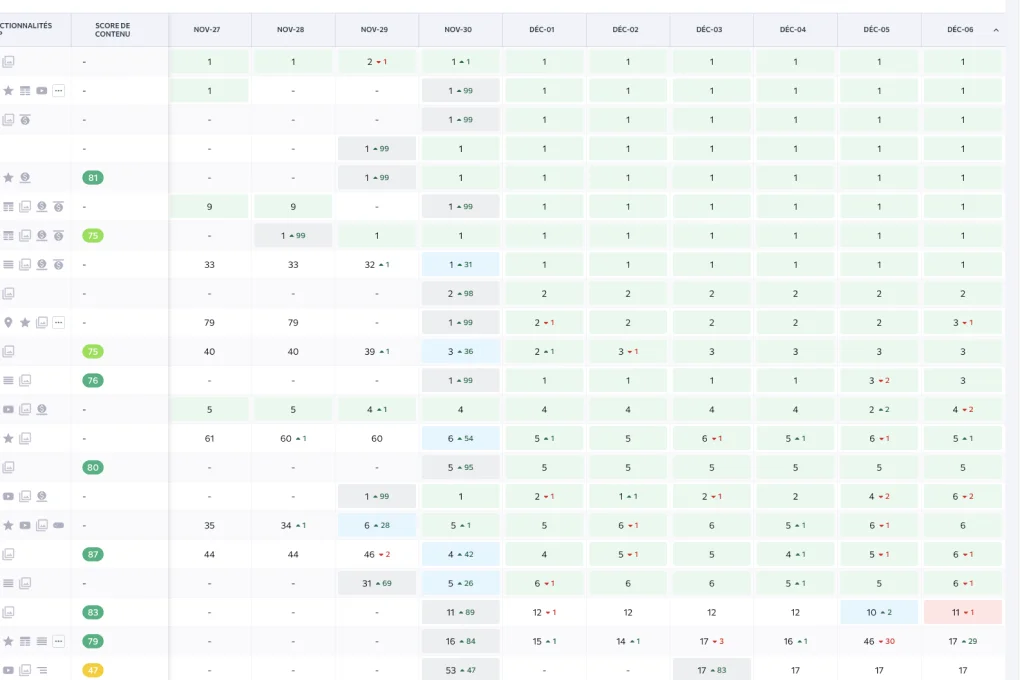Toggle sort arrow next to DÉC-06 header
Screen dimensions: 1020x680
click(x=995, y=30)
